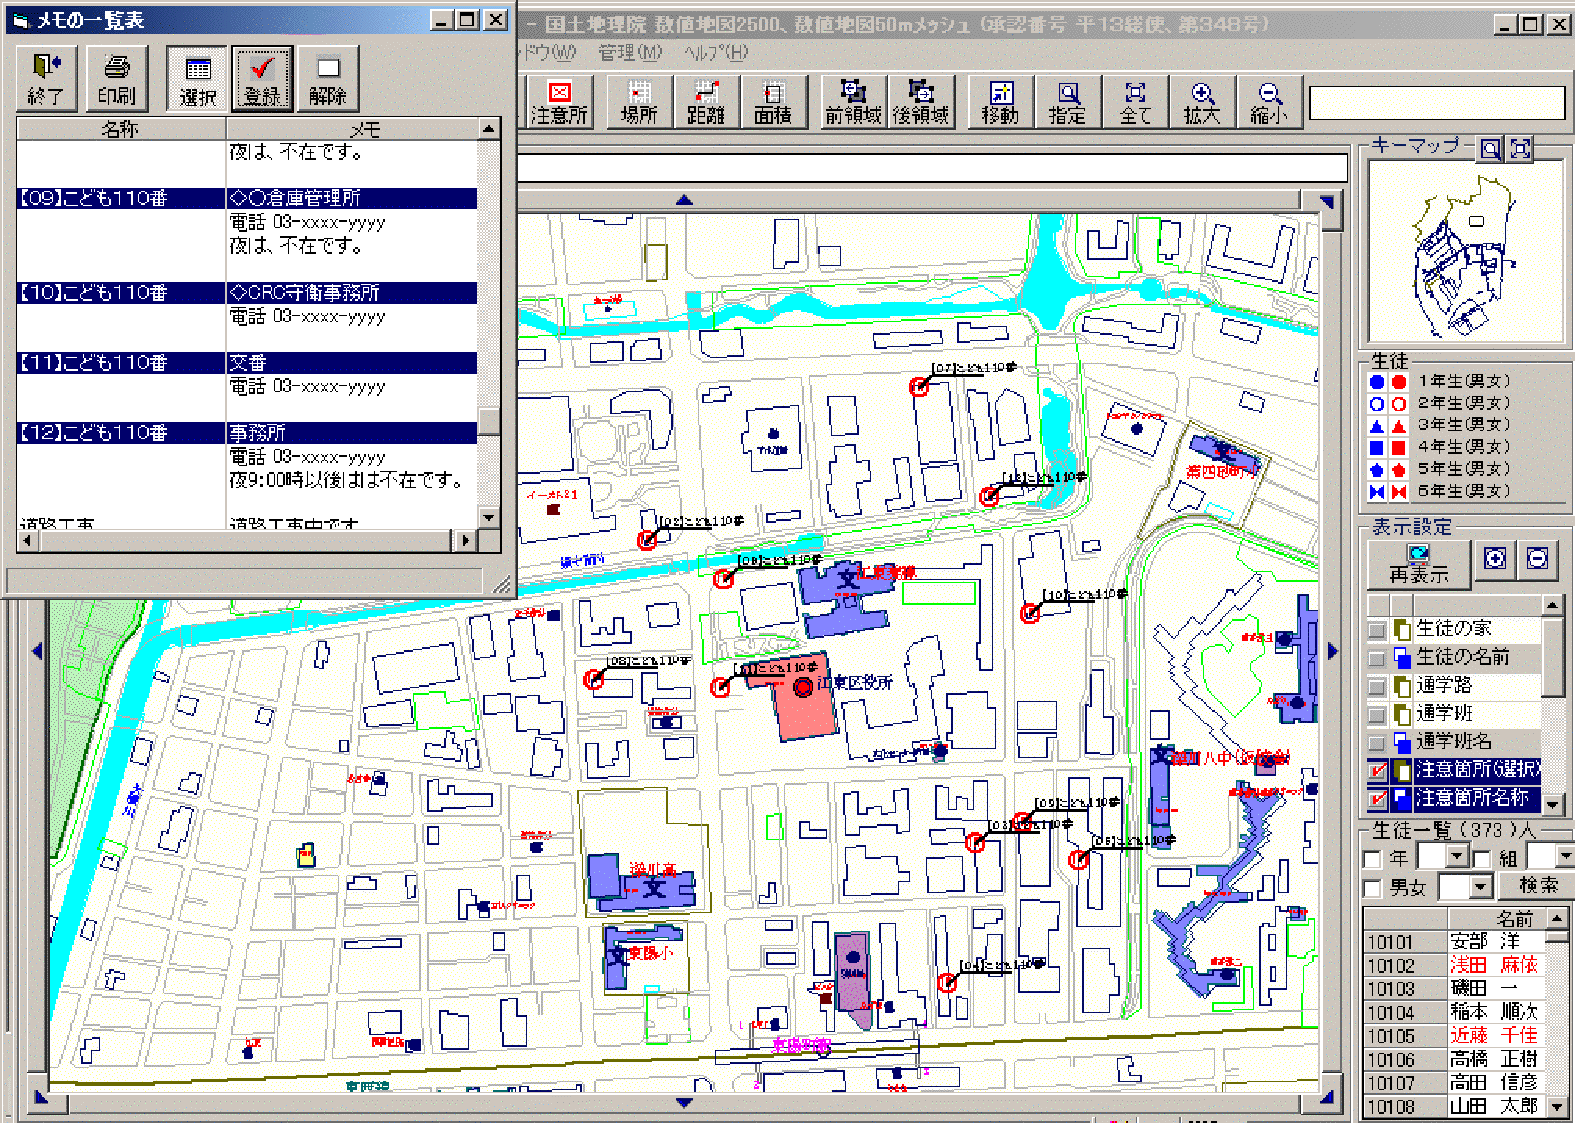Enable the 生徒の家 layer checkbox
Screen dimensions: 1575x1125
point(1377,629)
